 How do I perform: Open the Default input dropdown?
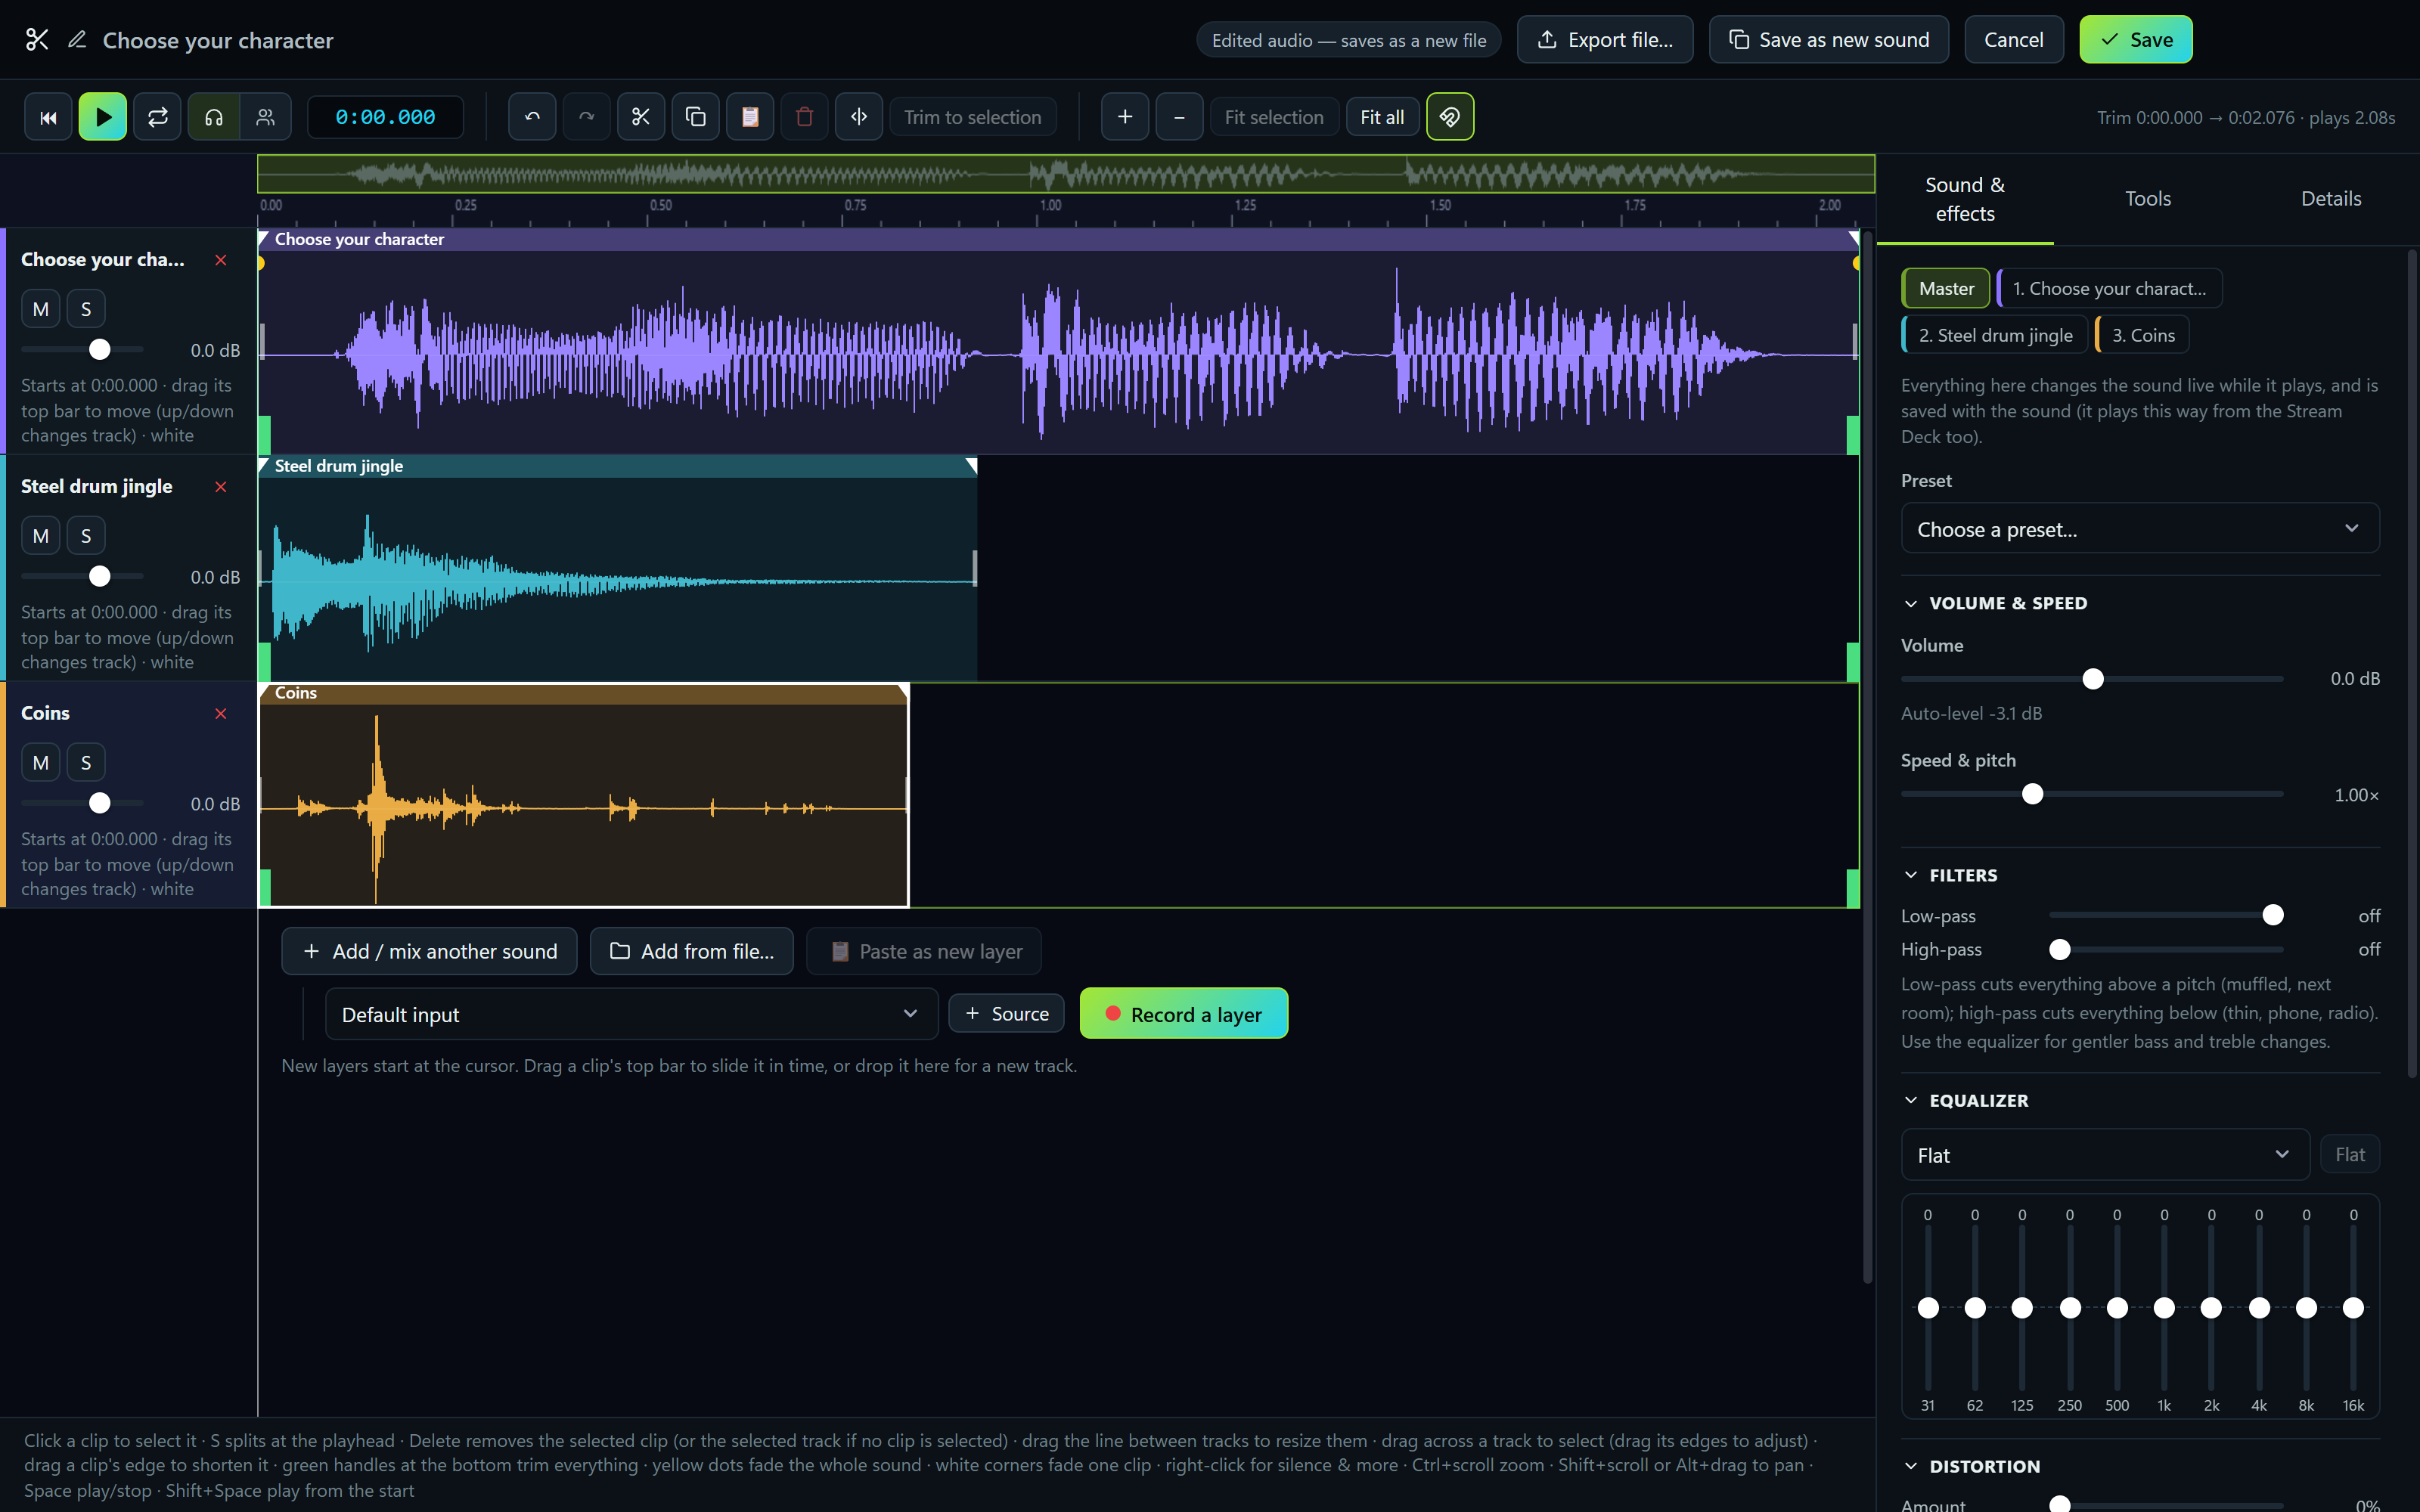click(631, 1014)
